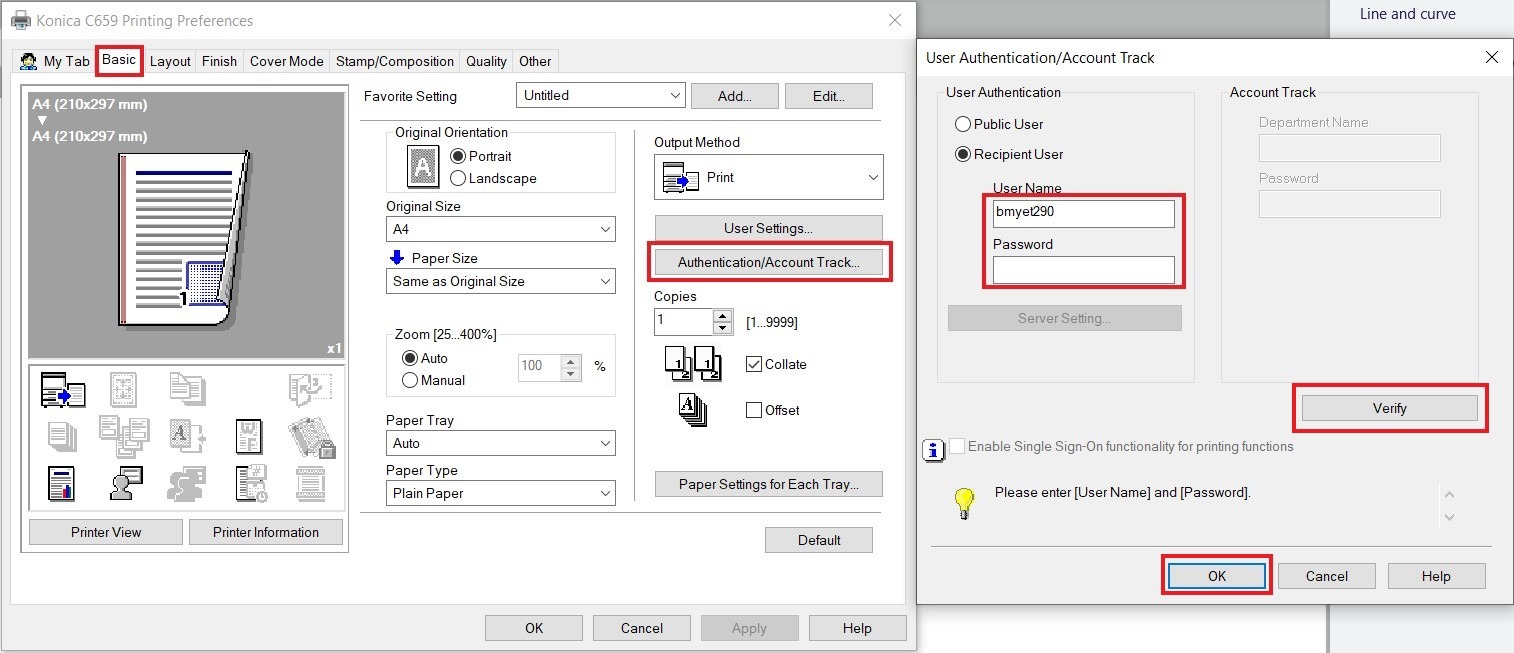Open the Stamp/Composition tab

coord(397,61)
